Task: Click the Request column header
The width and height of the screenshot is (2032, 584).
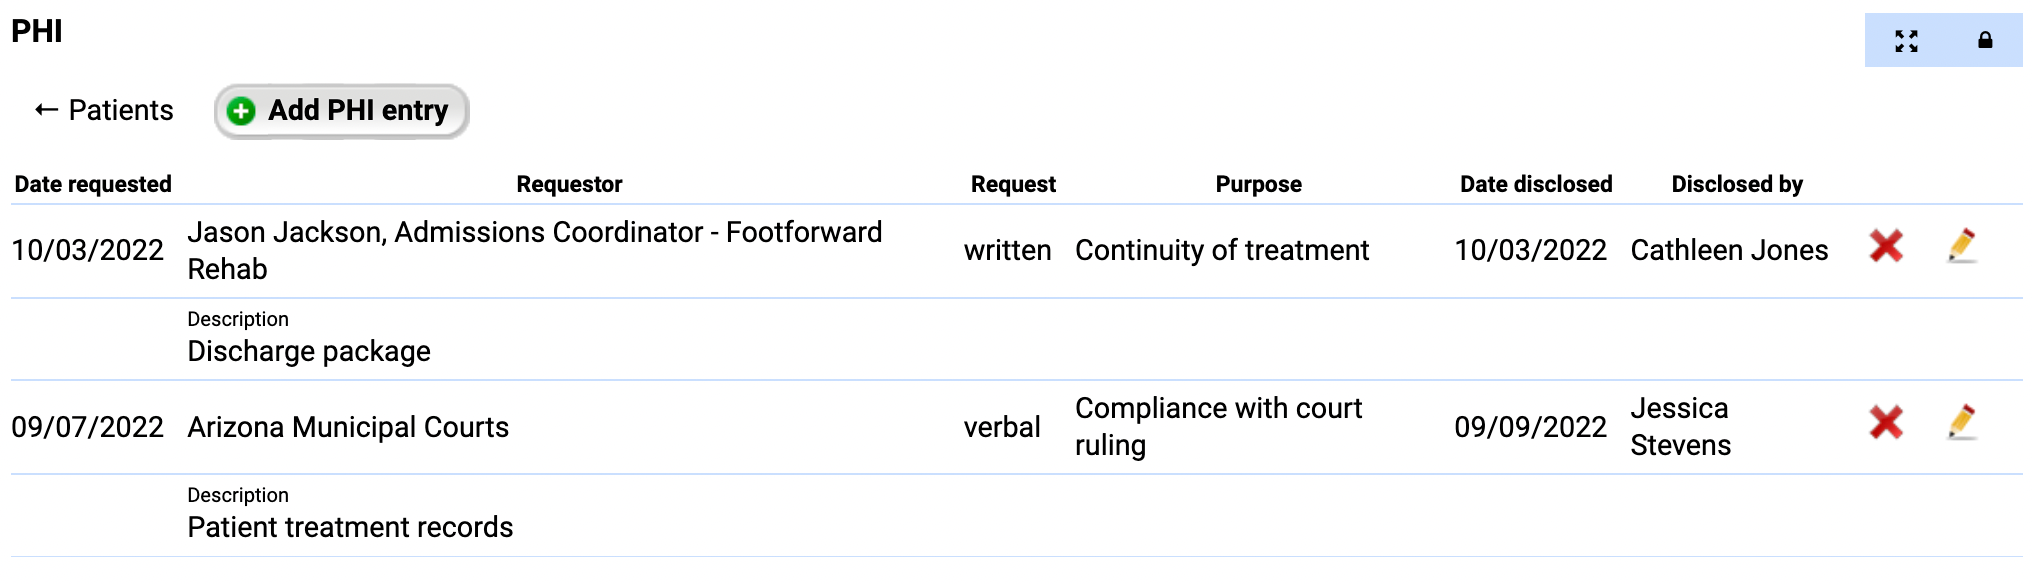Action: pos(1013,184)
